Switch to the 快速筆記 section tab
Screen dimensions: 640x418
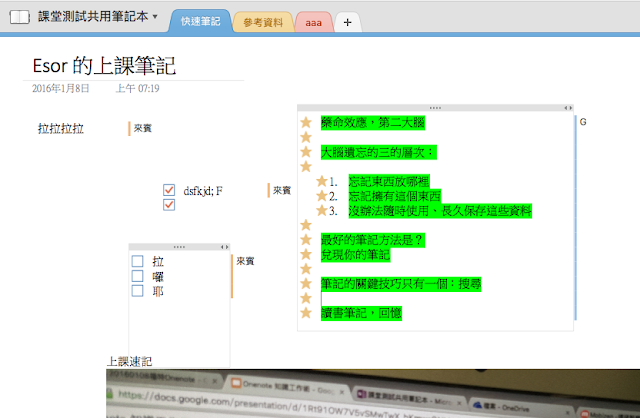click(x=200, y=22)
